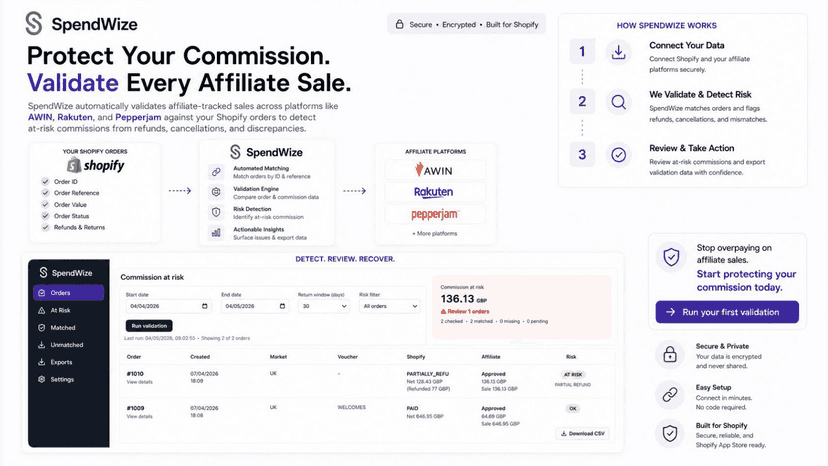Click the shield icon for Built for Shopify
Image resolution: width=828 pixels, height=466 pixels.
click(x=670, y=433)
